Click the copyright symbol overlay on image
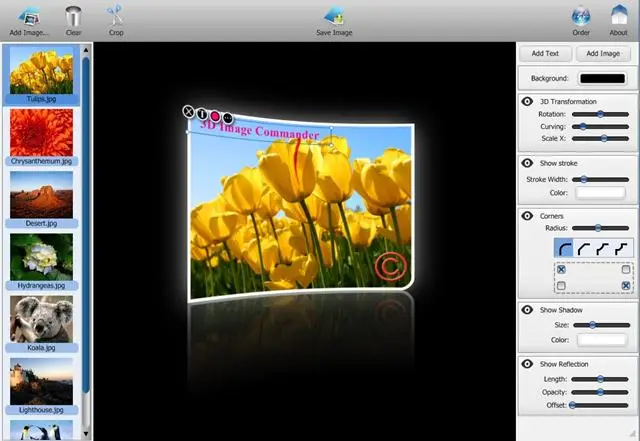This screenshot has width=640, height=441. 391,266
